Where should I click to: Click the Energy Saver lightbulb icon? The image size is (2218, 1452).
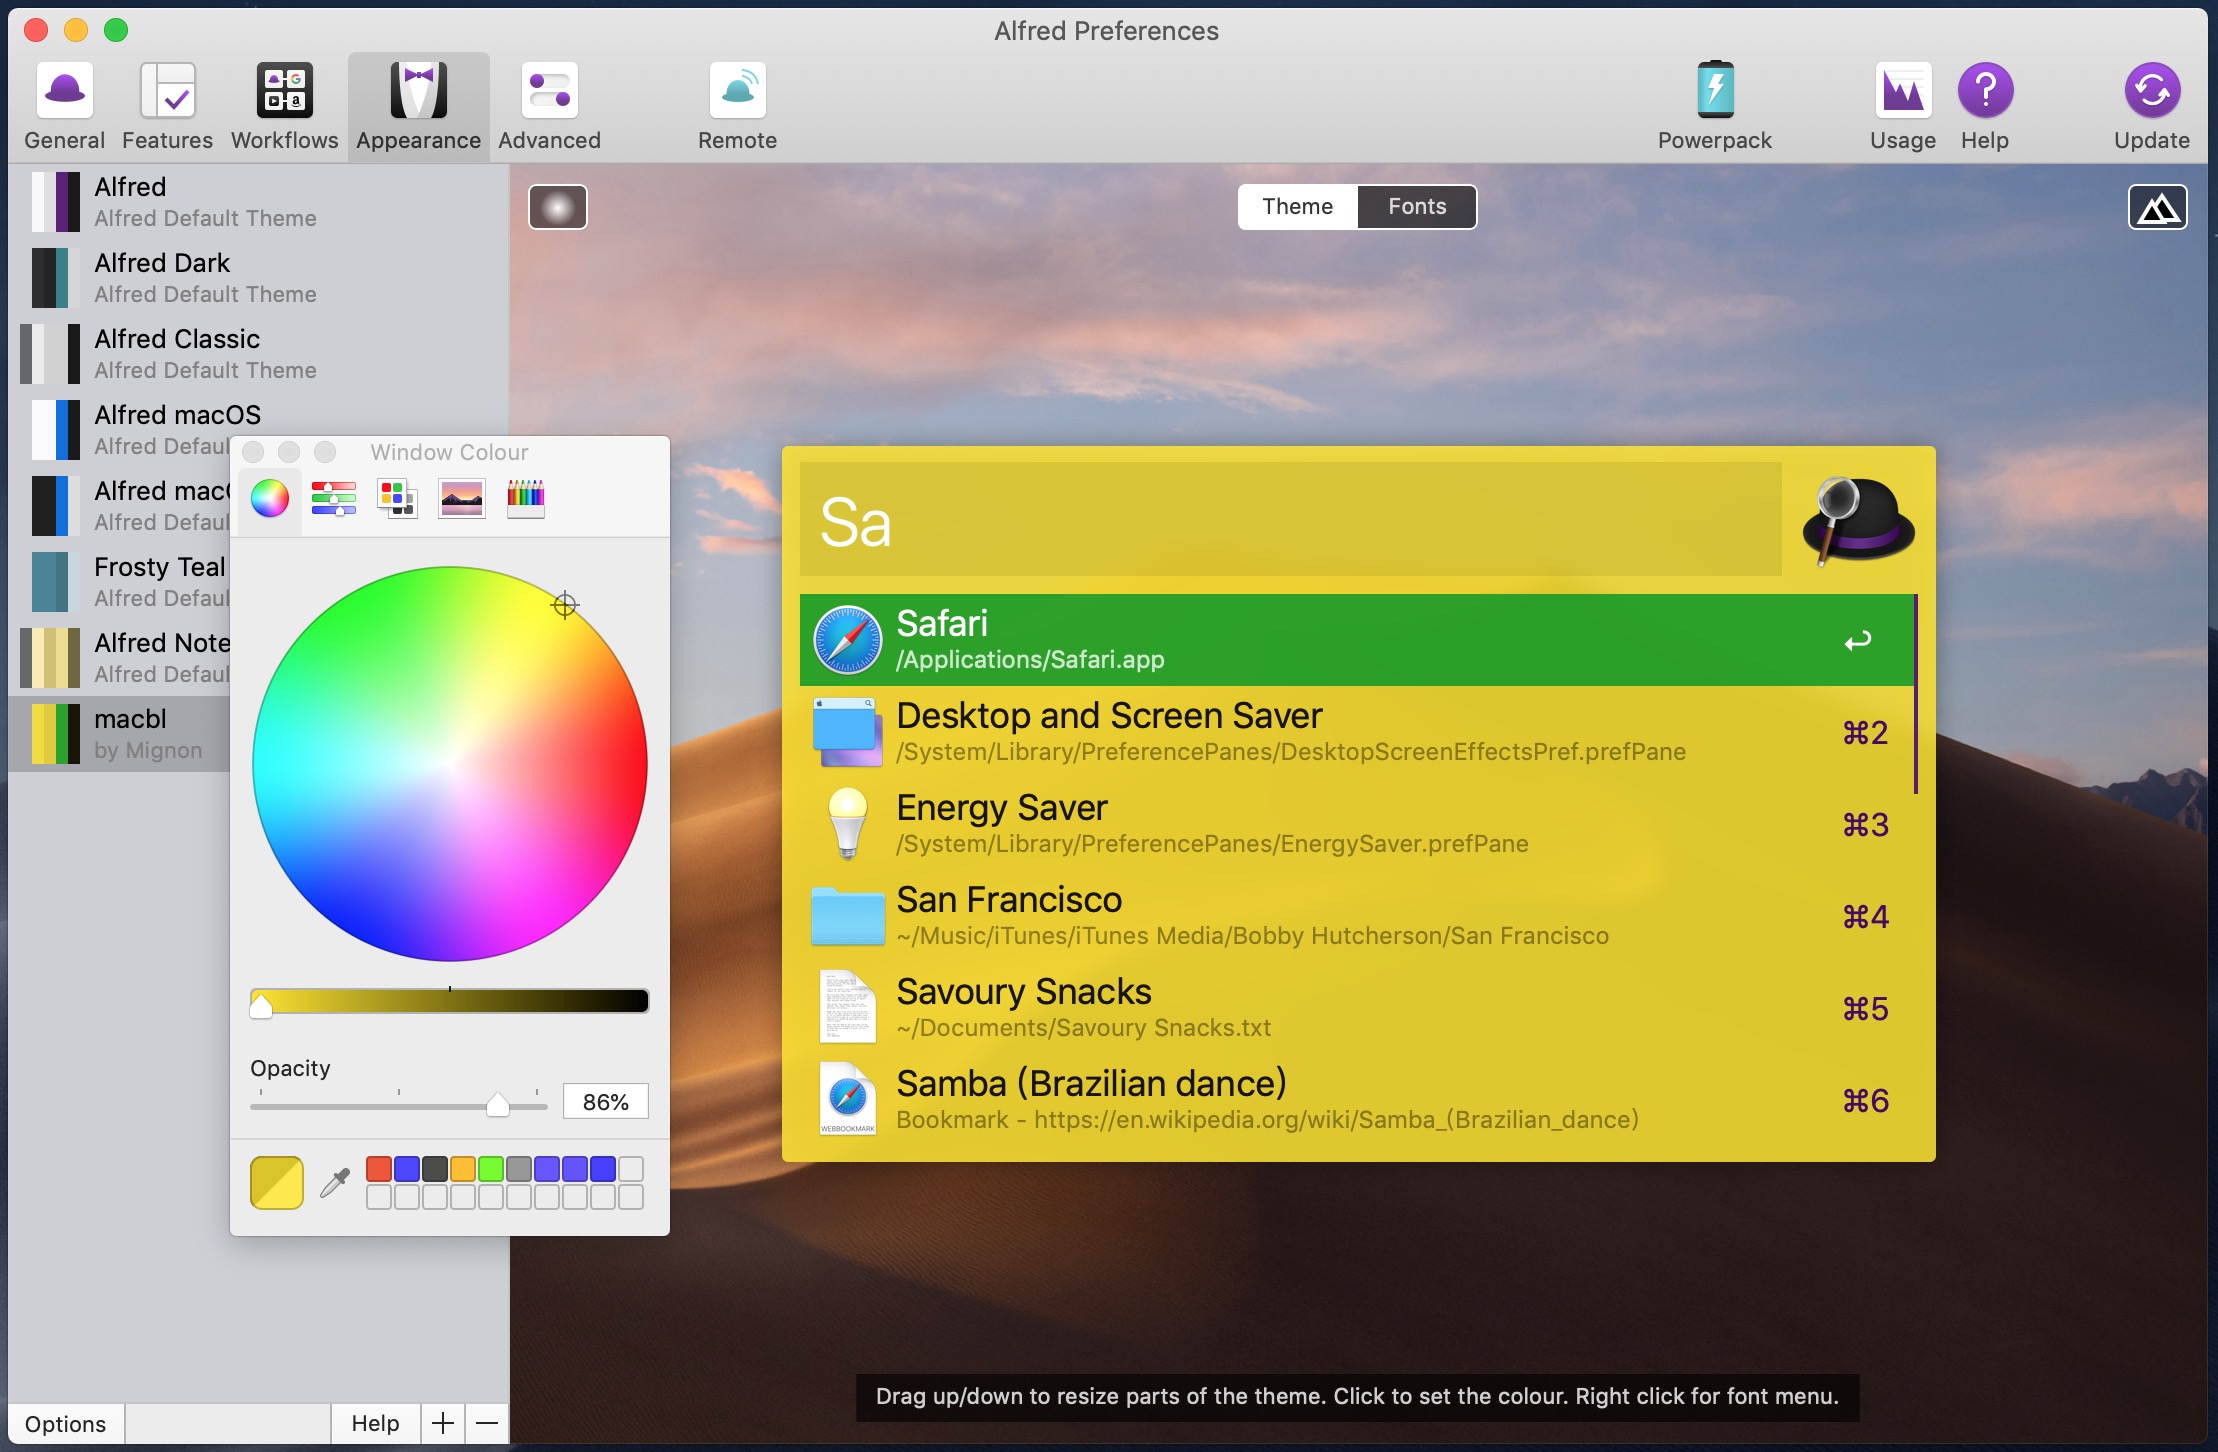tap(848, 823)
